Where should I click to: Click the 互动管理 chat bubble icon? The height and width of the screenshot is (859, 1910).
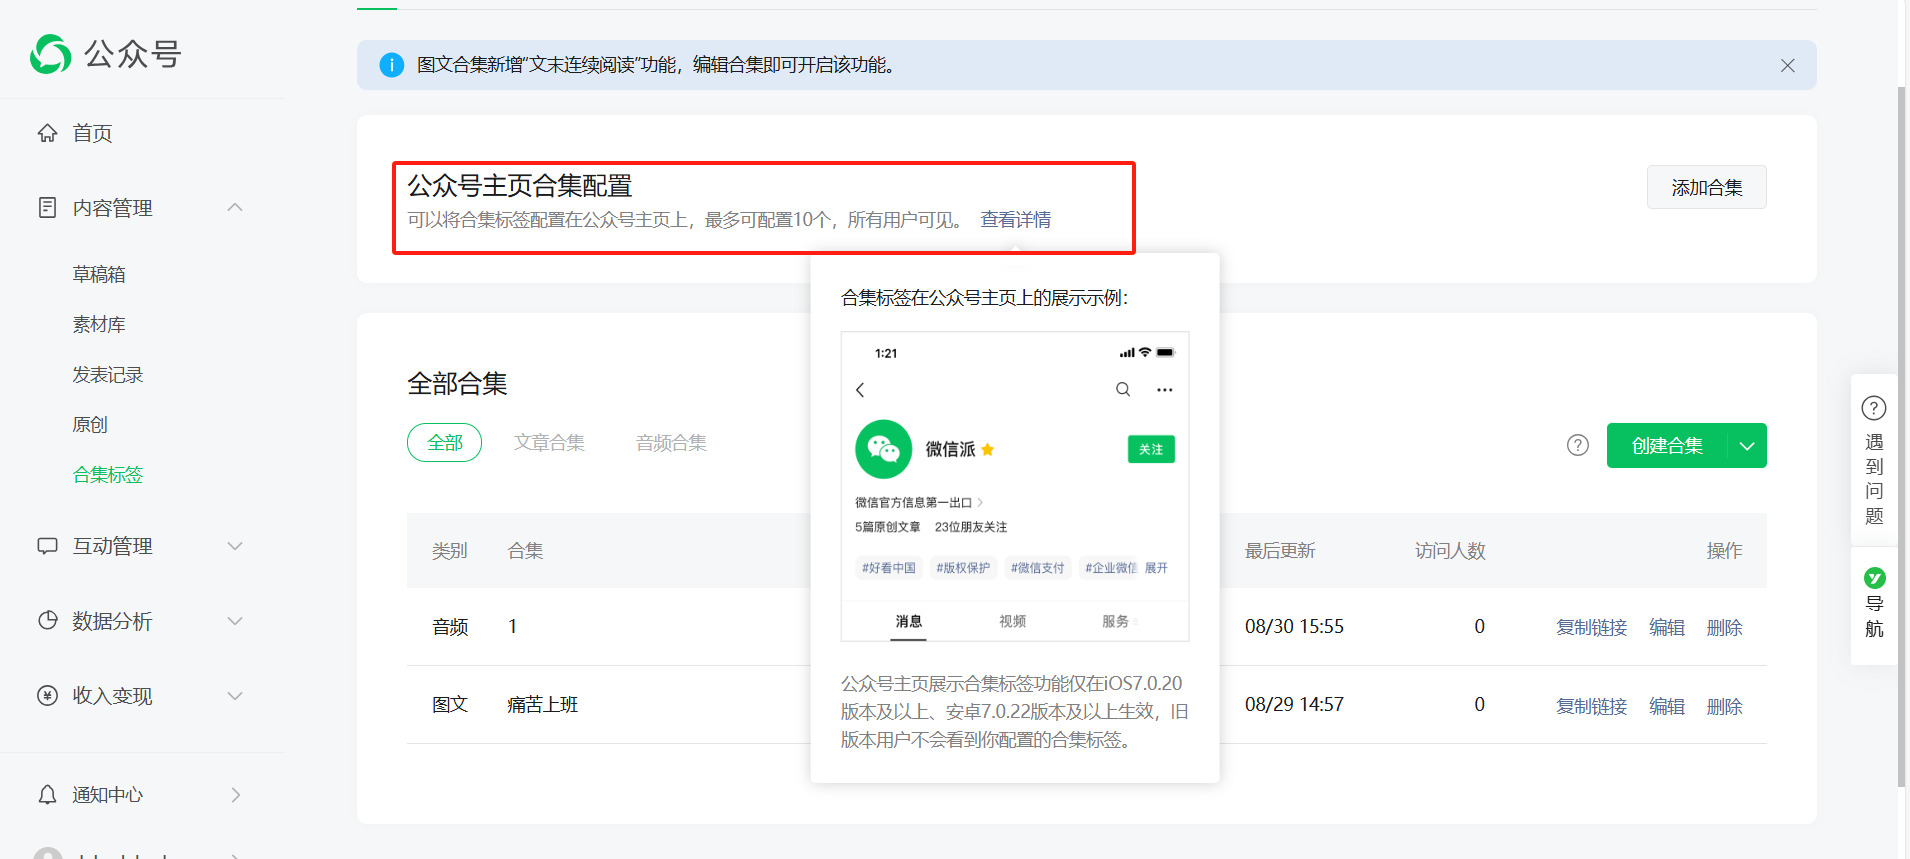point(47,546)
